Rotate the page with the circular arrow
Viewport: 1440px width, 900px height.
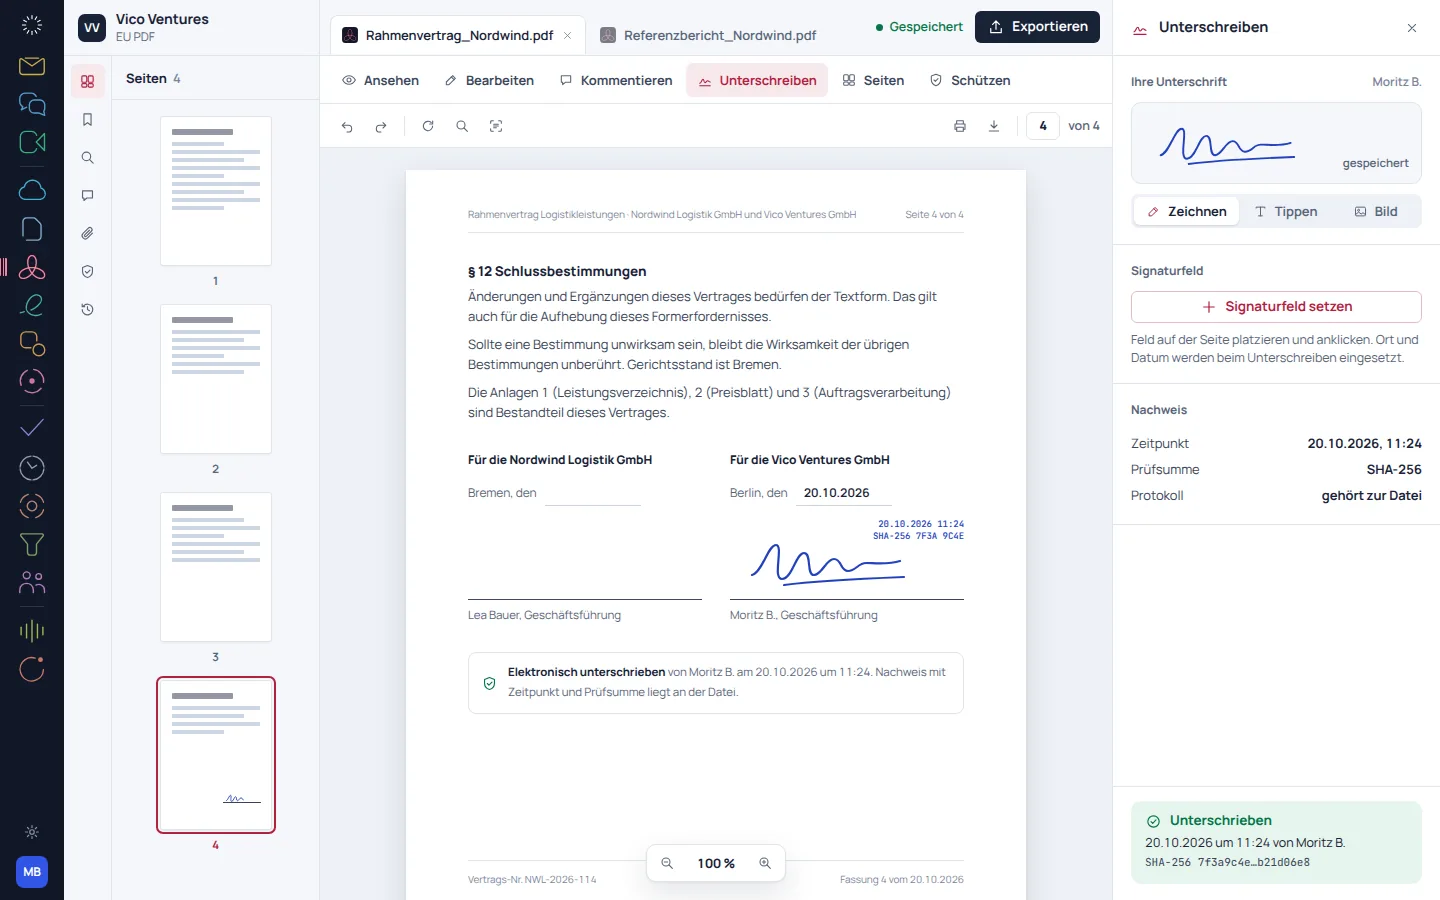coord(428,126)
